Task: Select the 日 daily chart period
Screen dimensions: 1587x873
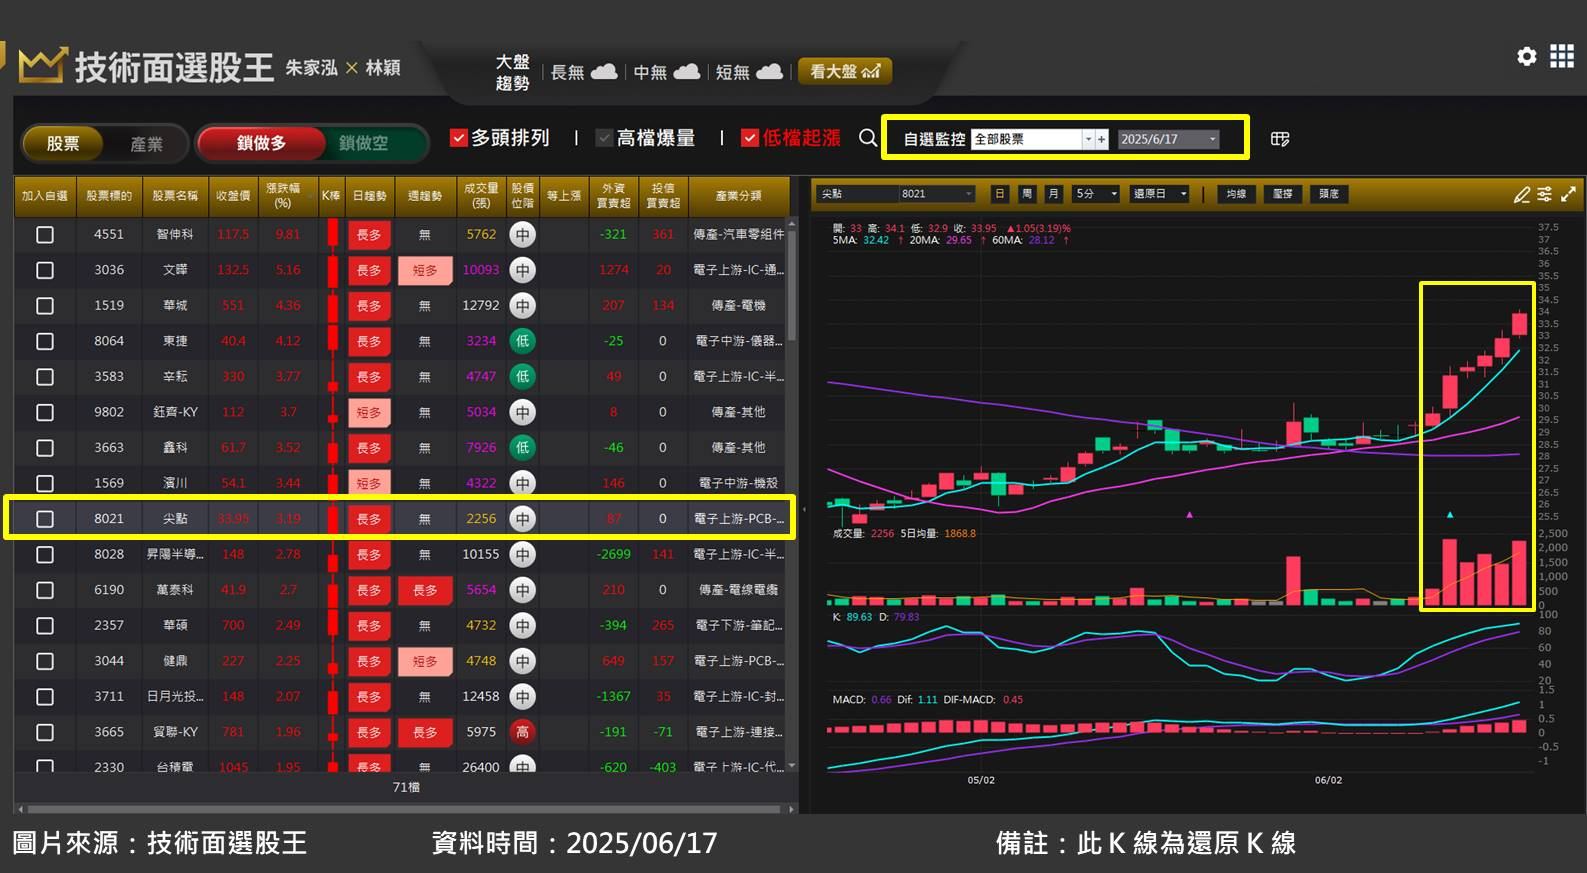Action: 999,194
